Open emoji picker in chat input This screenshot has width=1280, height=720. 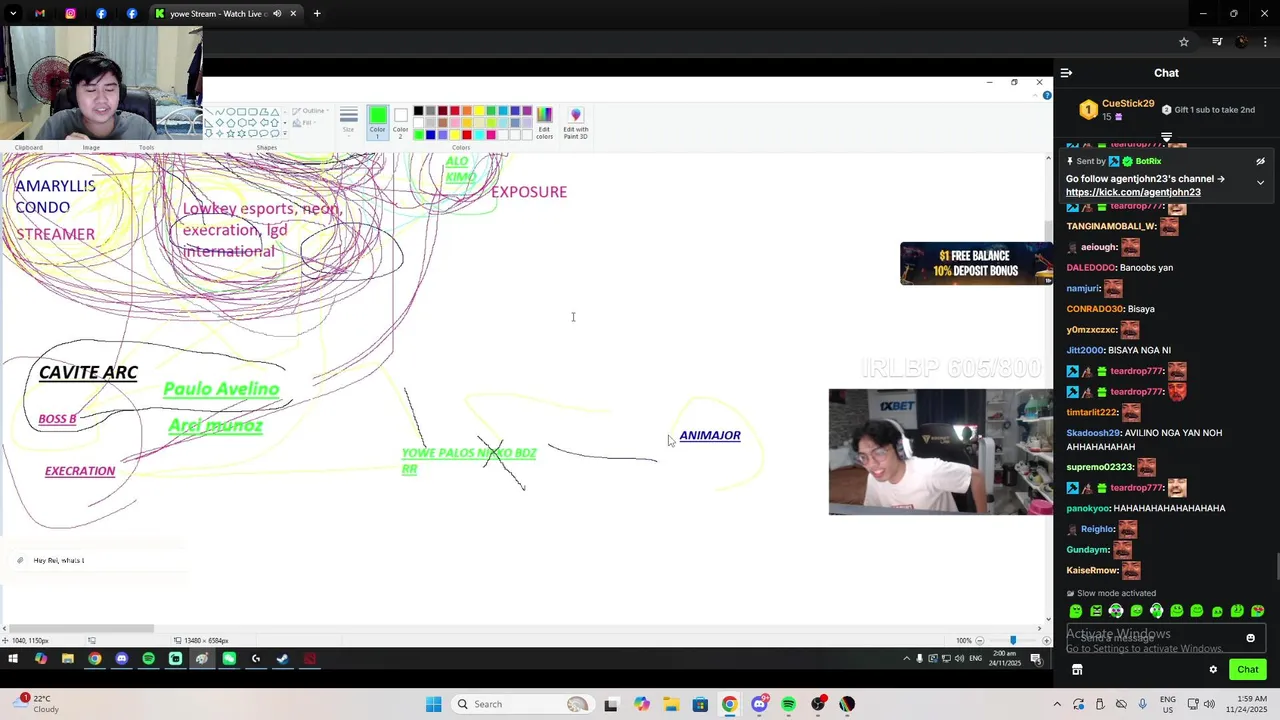point(1250,638)
